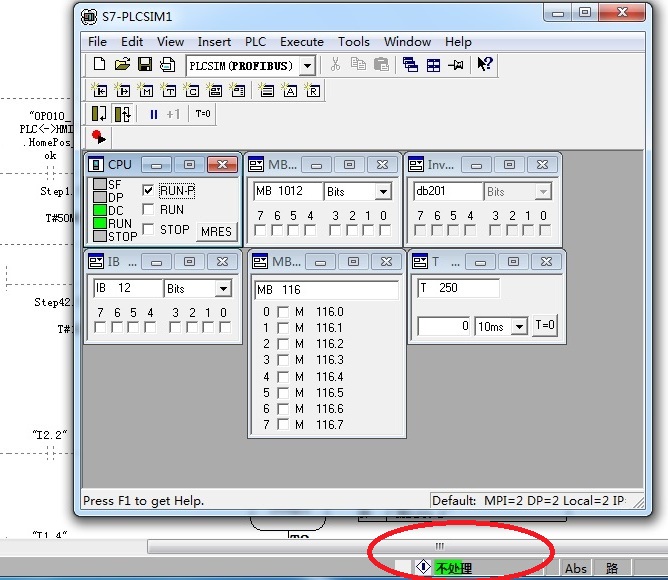668x580 pixels.
Task: Open the PLCSIM(PROFIBUS) connection dropdown
Action: 307,66
